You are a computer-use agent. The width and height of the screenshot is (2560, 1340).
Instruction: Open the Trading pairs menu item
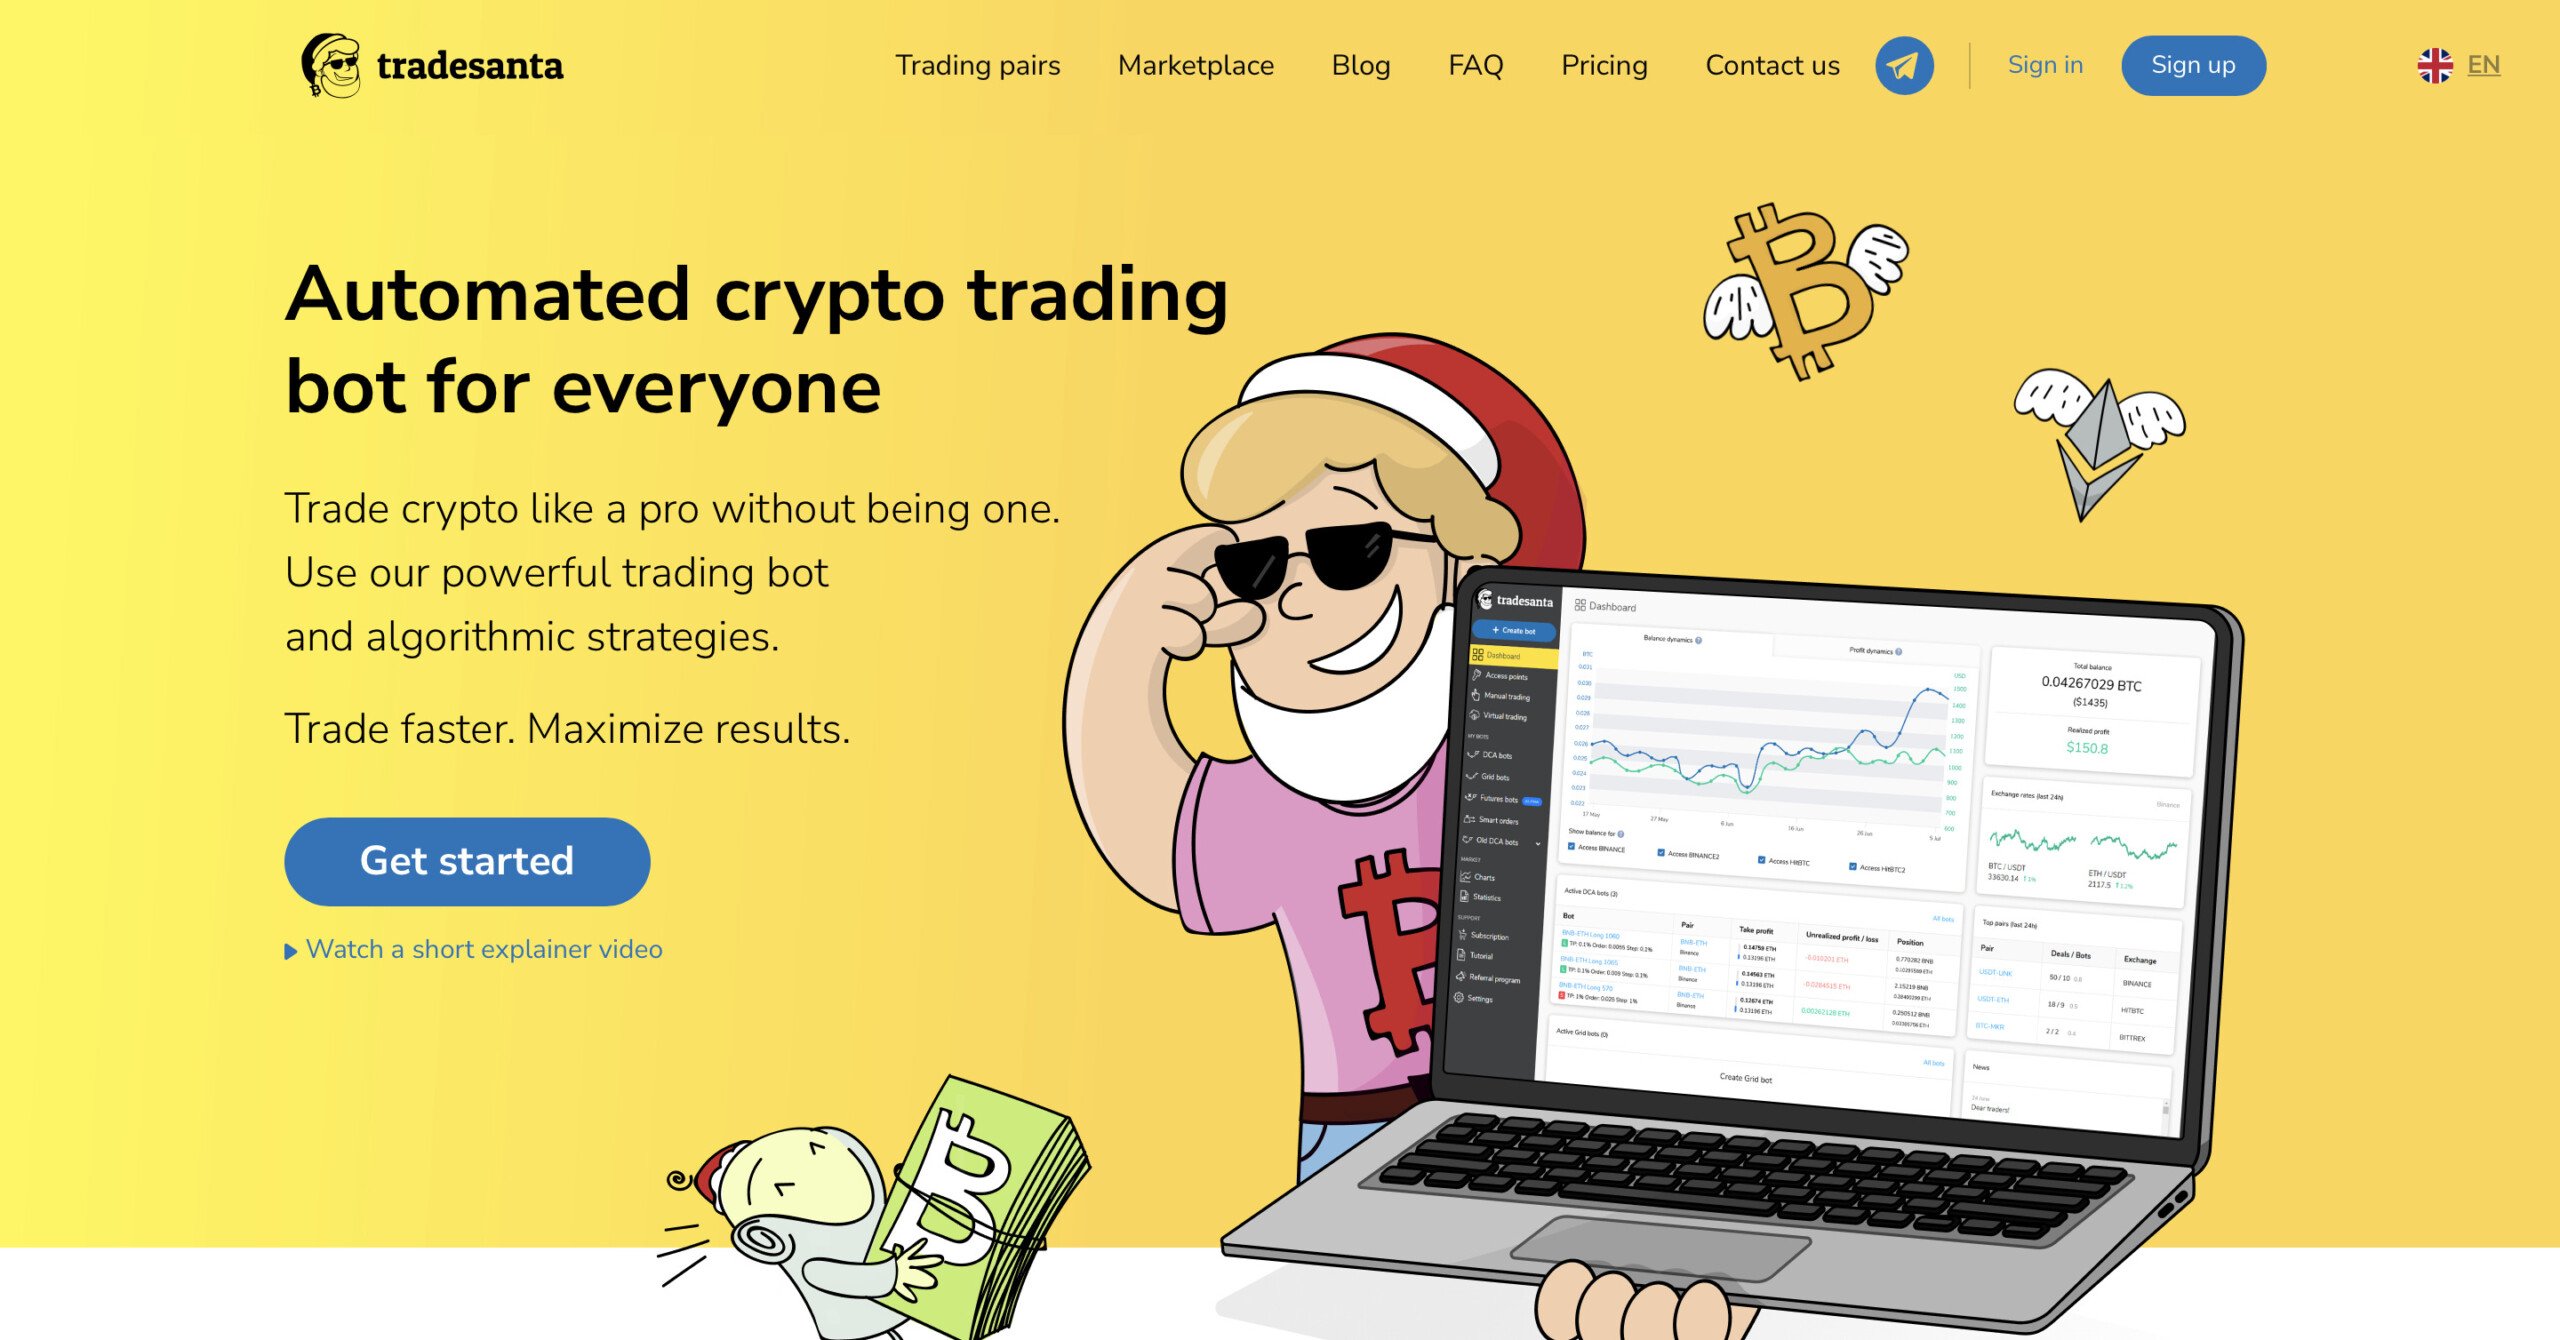click(x=977, y=64)
